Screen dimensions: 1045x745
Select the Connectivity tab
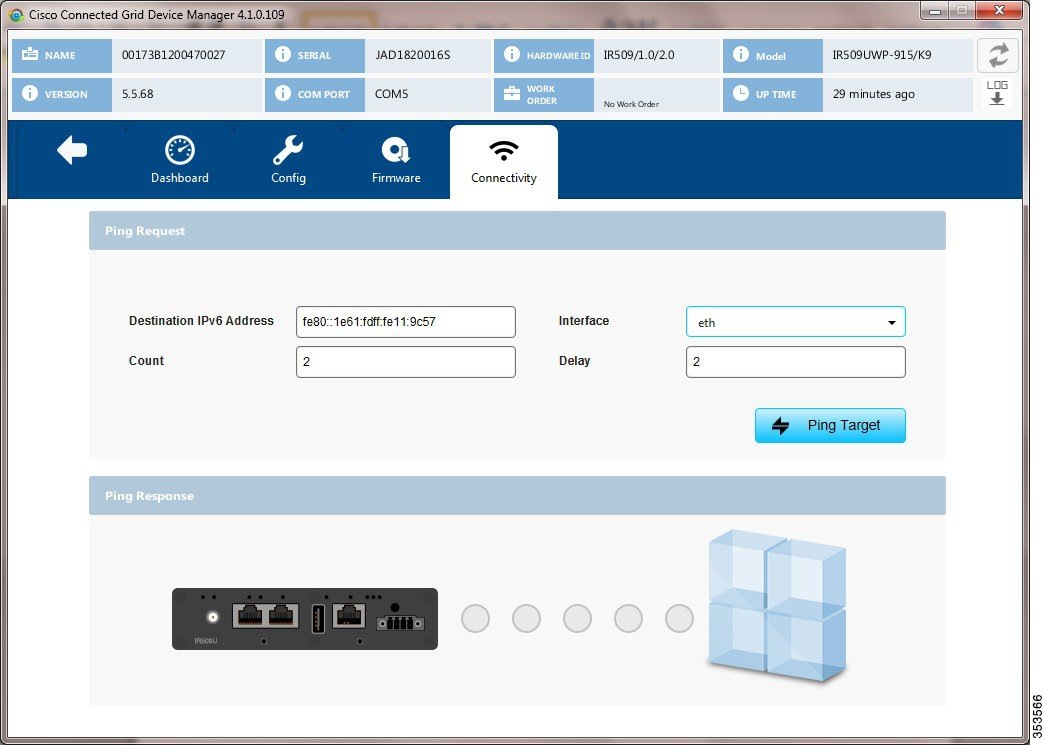(504, 161)
